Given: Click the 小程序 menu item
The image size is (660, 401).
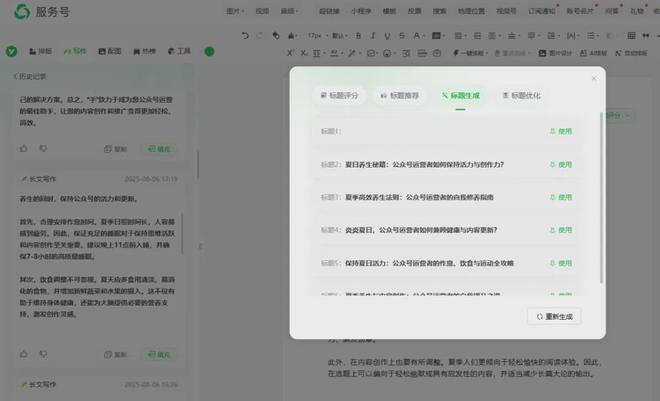Looking at the screenshot, I should [x=361, y=11].
